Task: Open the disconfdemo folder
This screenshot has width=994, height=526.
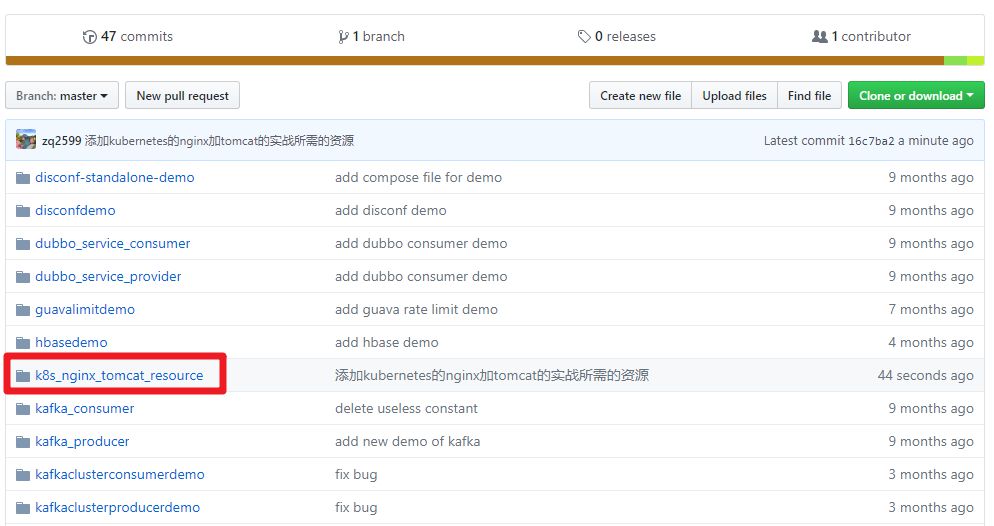Action: point(75,210)
